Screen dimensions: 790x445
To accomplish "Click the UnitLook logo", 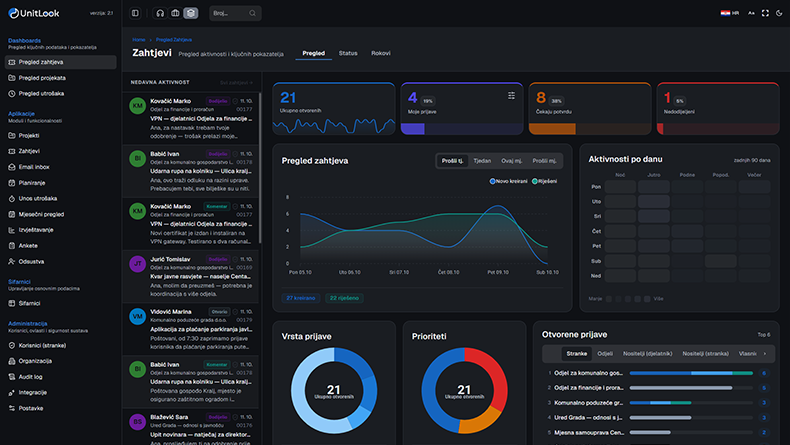I will coord(34,13).
